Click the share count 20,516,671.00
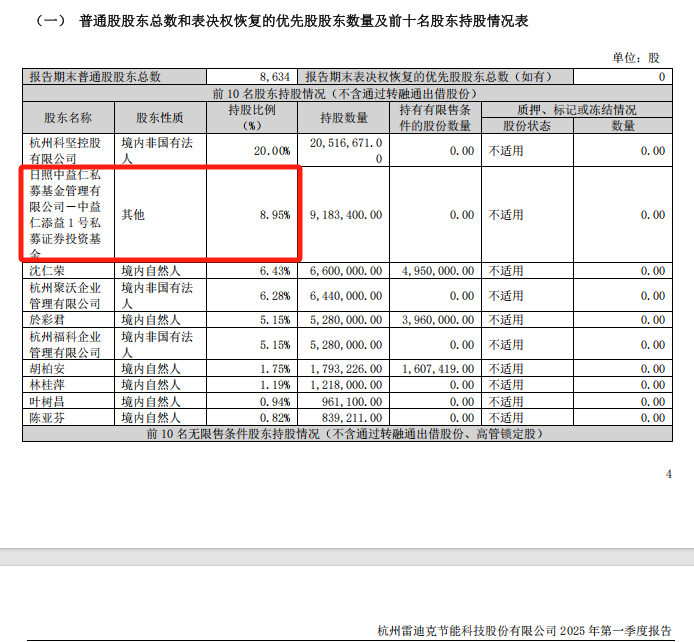Screen dimensions: 694x642 pyautogui.click(x=346, y=151)
